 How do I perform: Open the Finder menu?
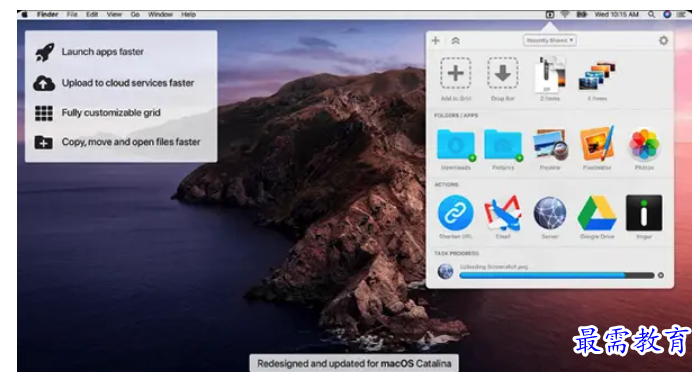(x=48, y=15)
